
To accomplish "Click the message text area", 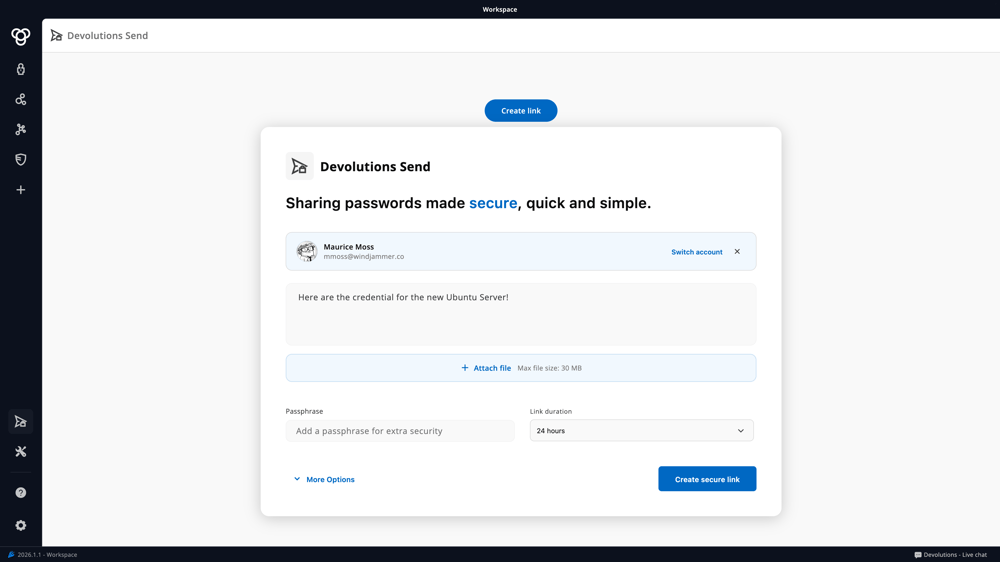I will 520,314.
